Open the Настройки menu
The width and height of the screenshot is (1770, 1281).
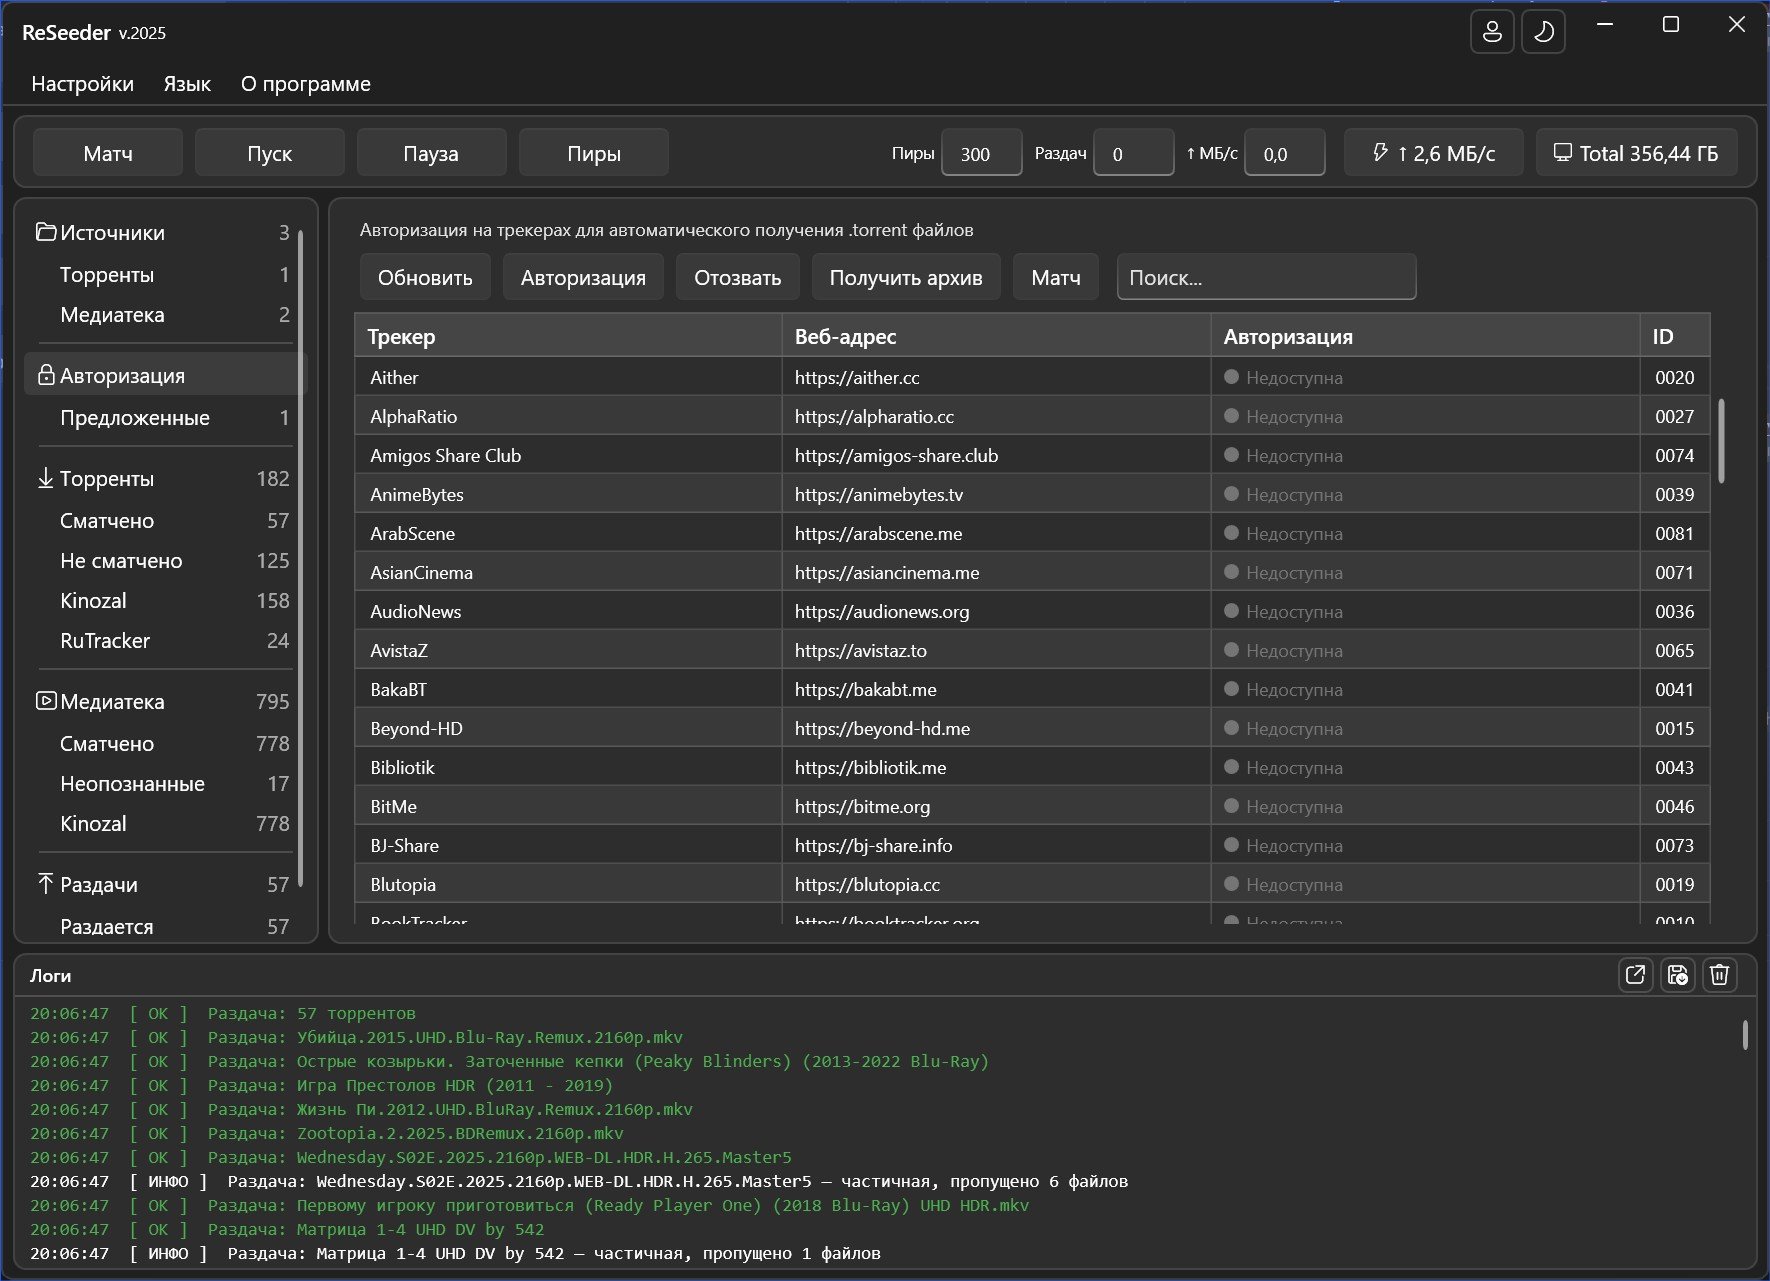pos(82,84)
